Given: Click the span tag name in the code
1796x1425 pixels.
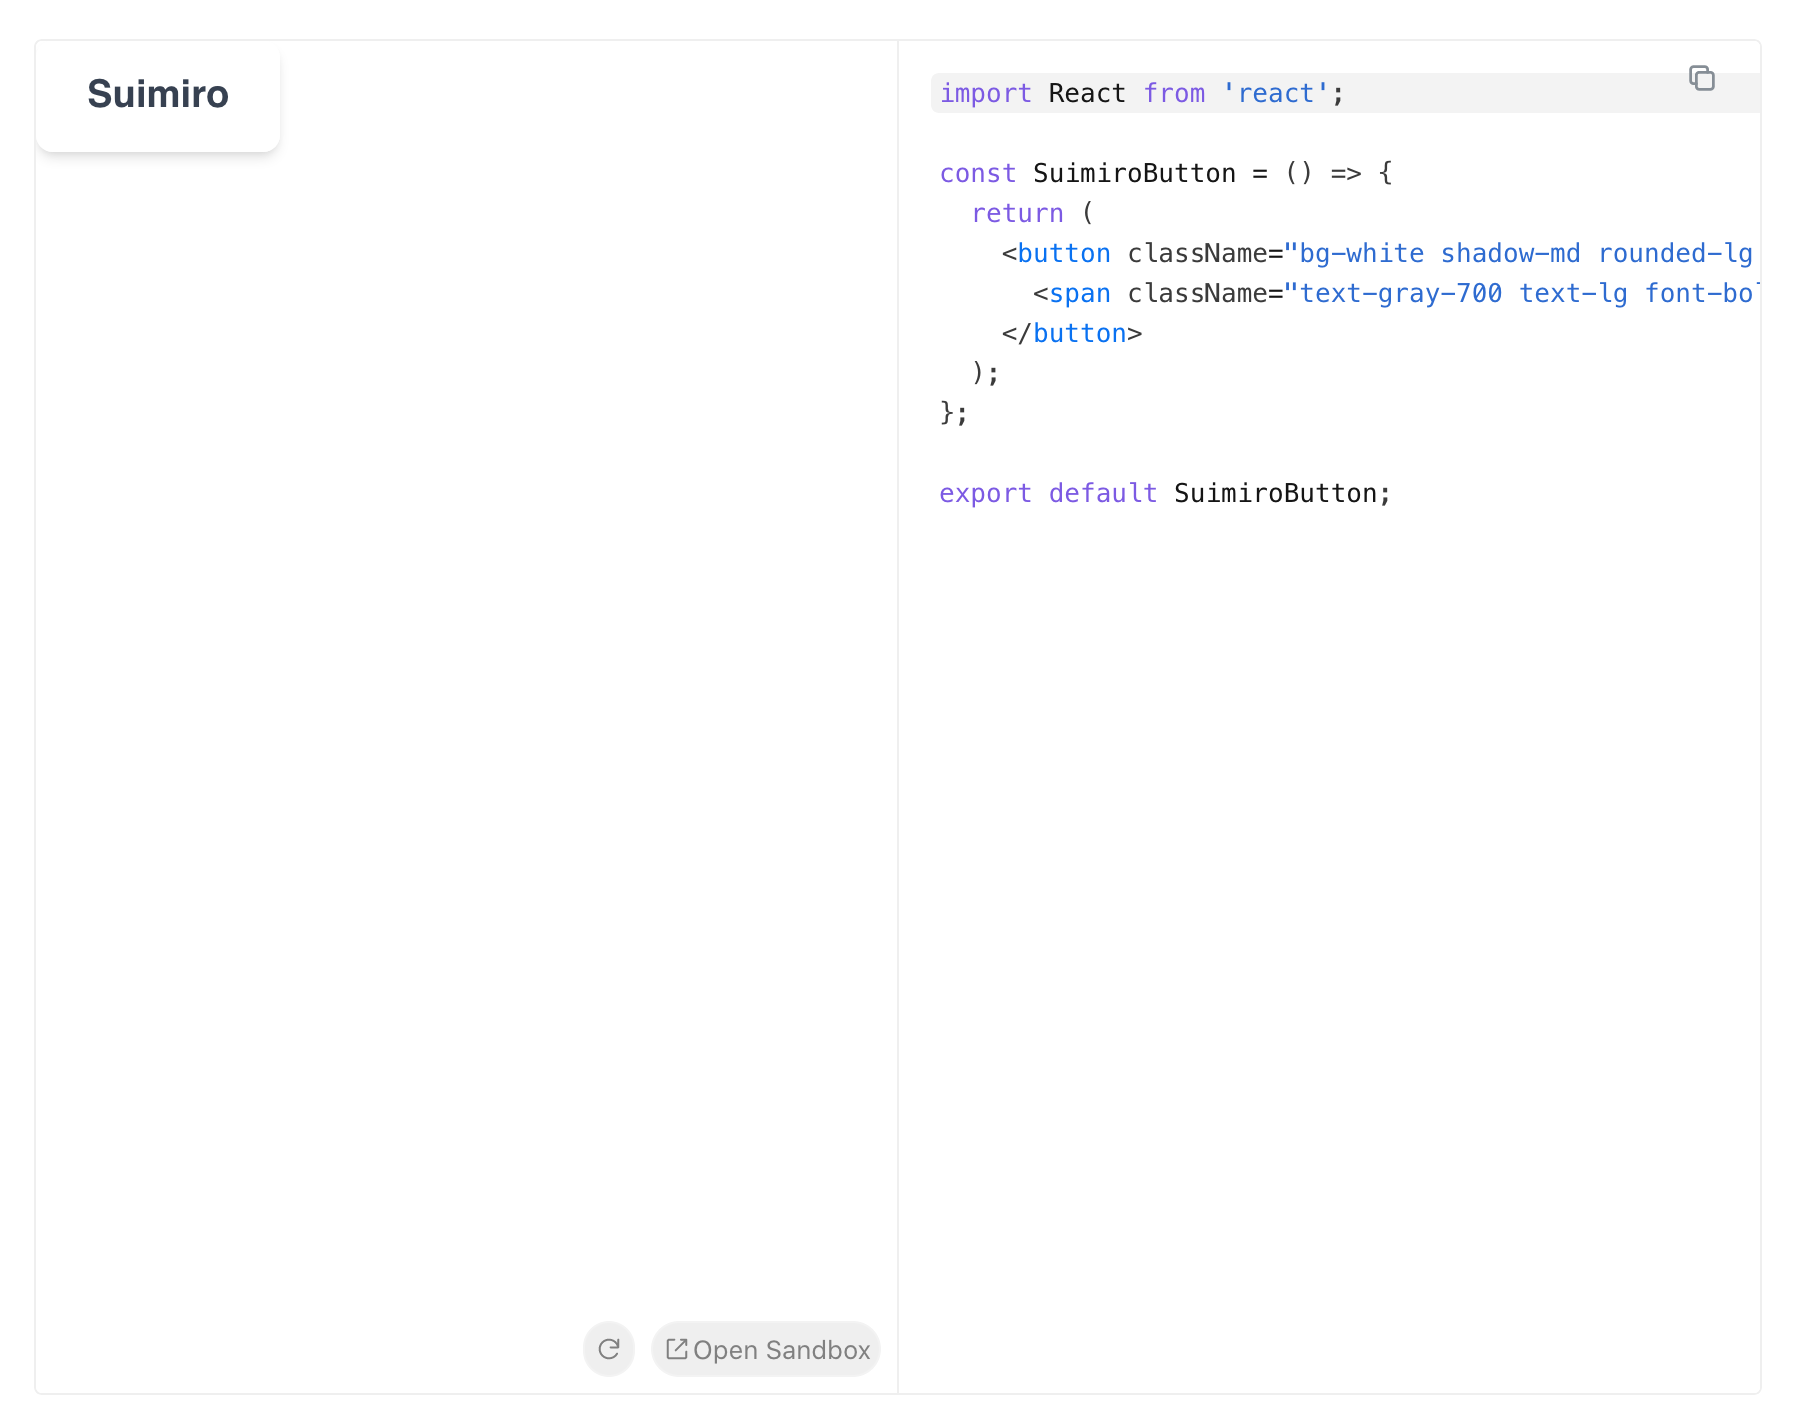Looking at the screenshot, I should (x=1080, y=293).
